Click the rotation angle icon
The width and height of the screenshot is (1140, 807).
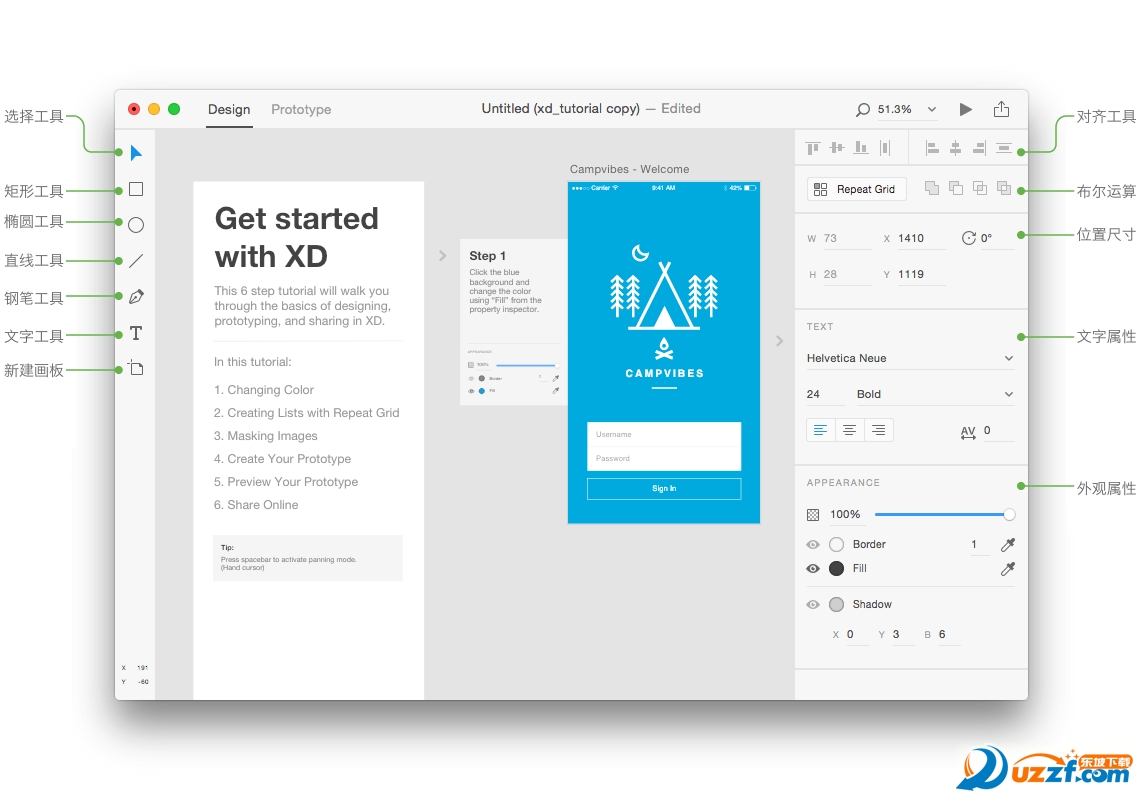[x=968, y=238]
